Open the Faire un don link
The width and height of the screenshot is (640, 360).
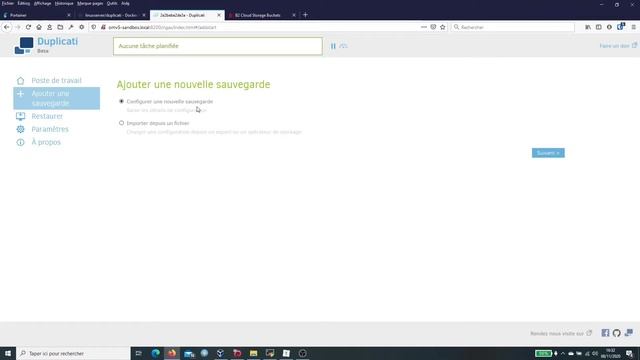(x=618, y=46)
